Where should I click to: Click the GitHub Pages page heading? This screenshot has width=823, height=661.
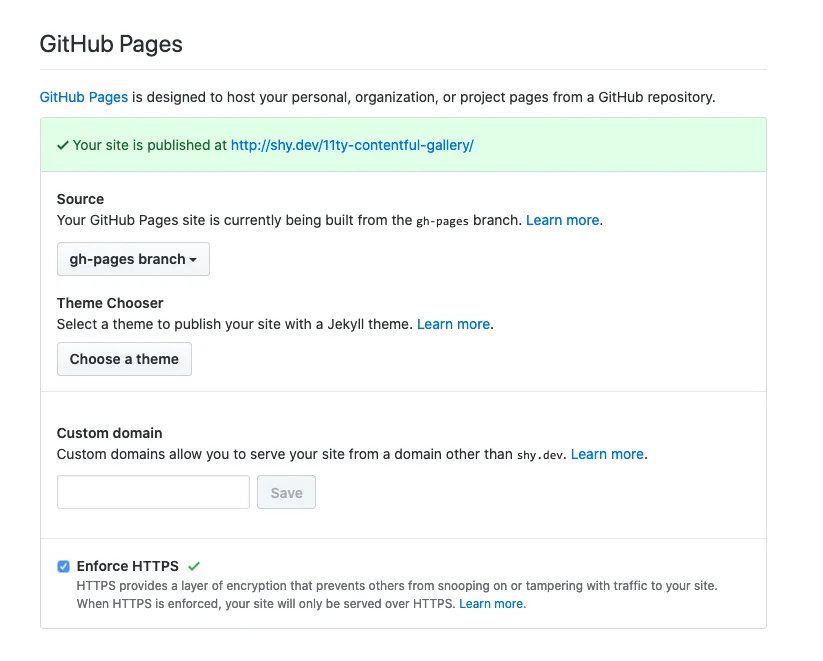click(x=111, y=44)
